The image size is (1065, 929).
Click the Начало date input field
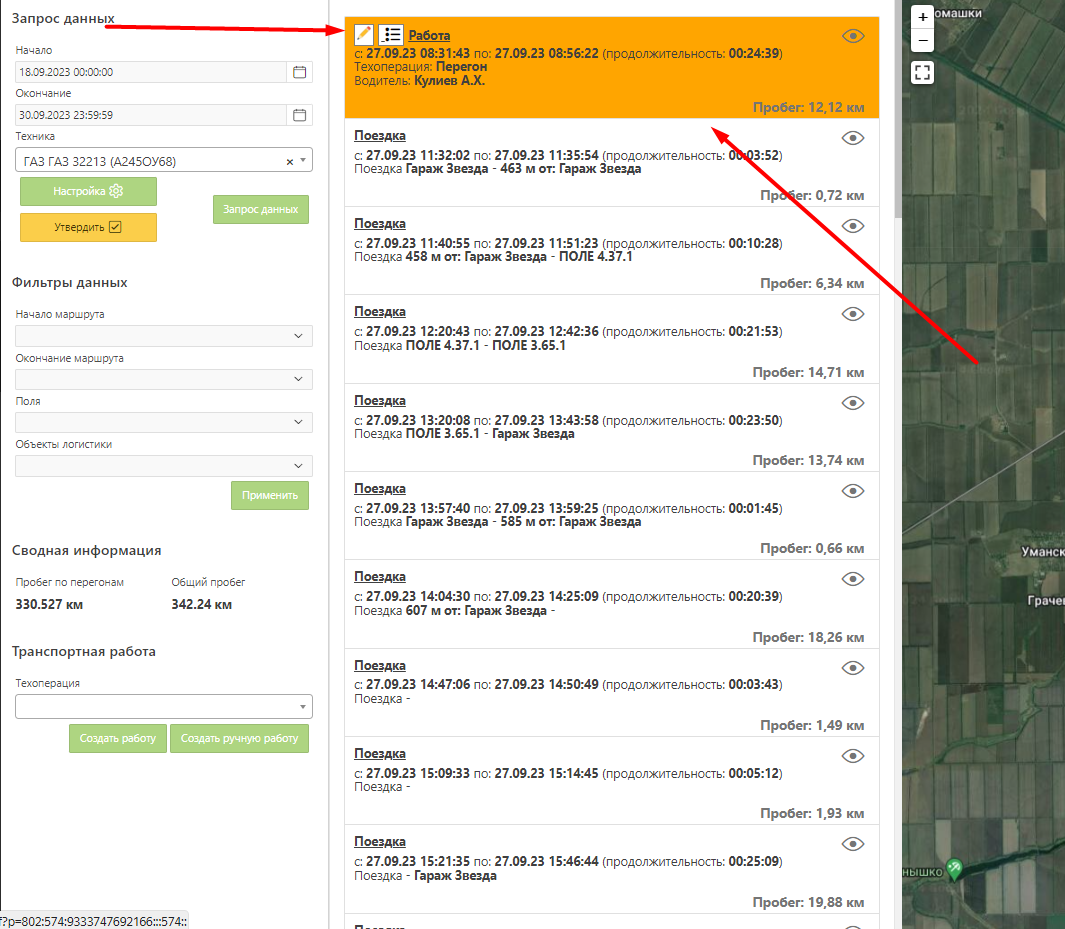point(150,72)
